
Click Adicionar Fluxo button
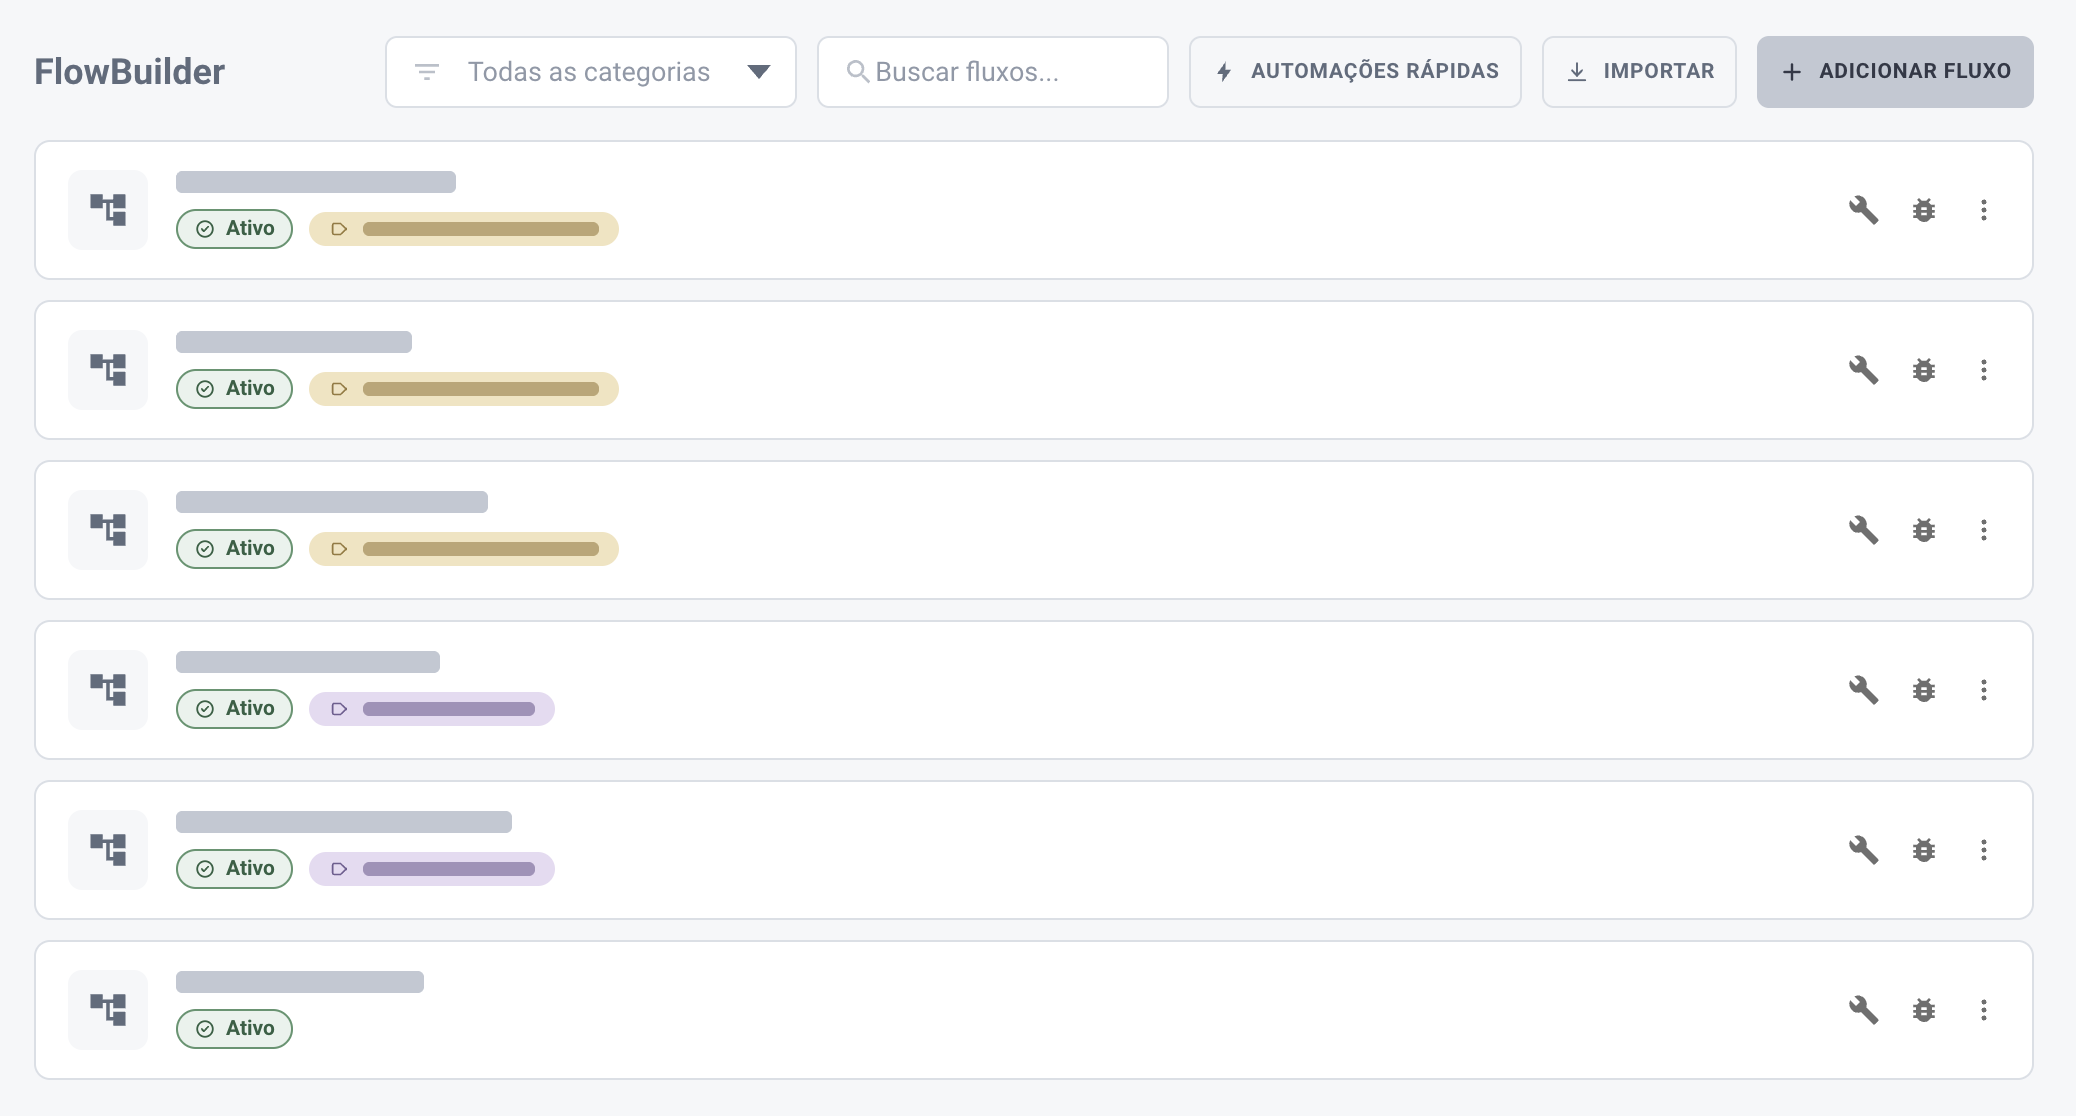[1895, 72]
